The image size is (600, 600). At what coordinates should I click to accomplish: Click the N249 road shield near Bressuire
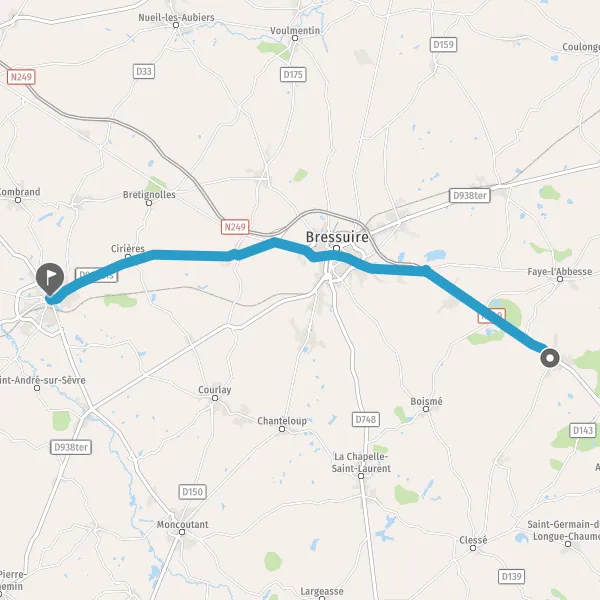(235, 227)
